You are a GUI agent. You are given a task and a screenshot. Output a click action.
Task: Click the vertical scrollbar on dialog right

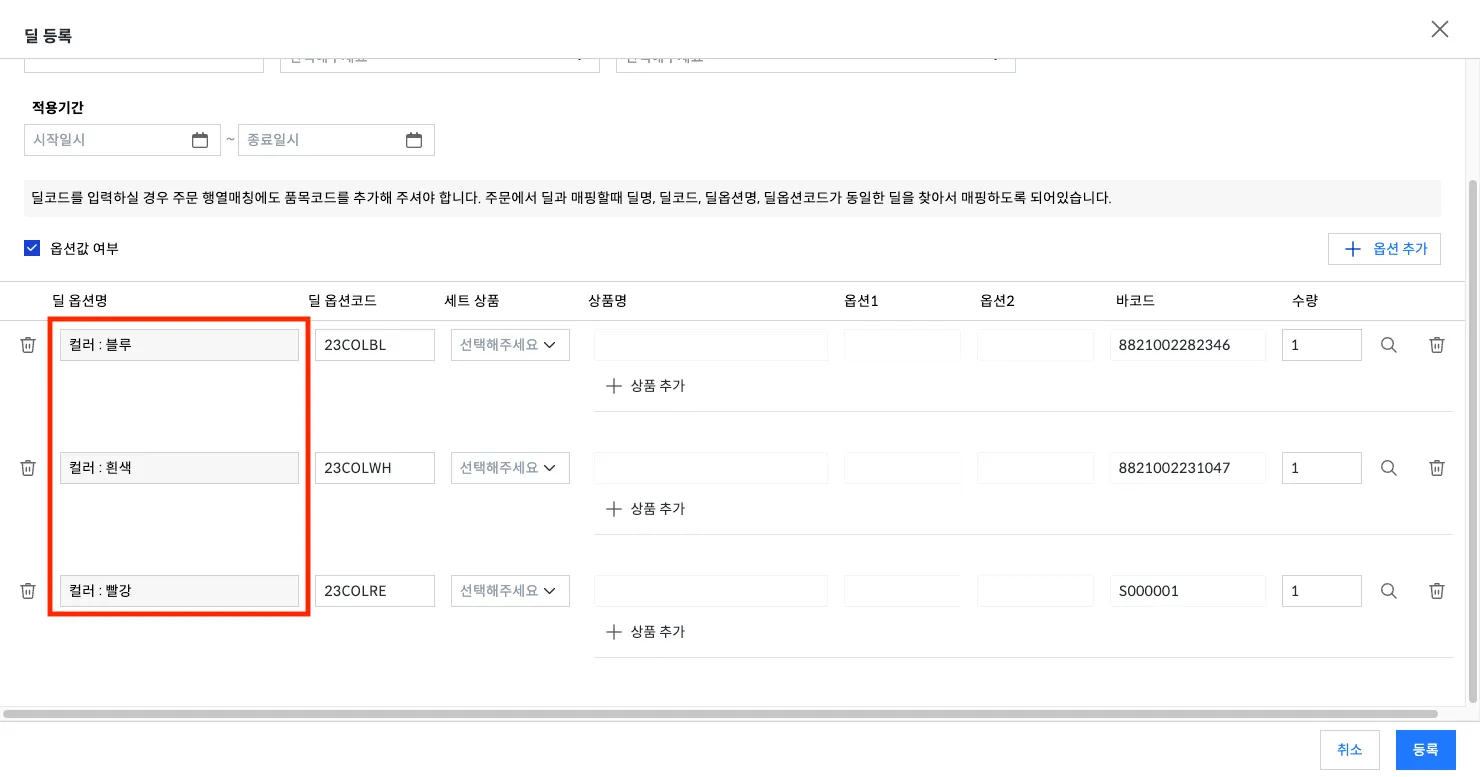[x=1473, y=440]
